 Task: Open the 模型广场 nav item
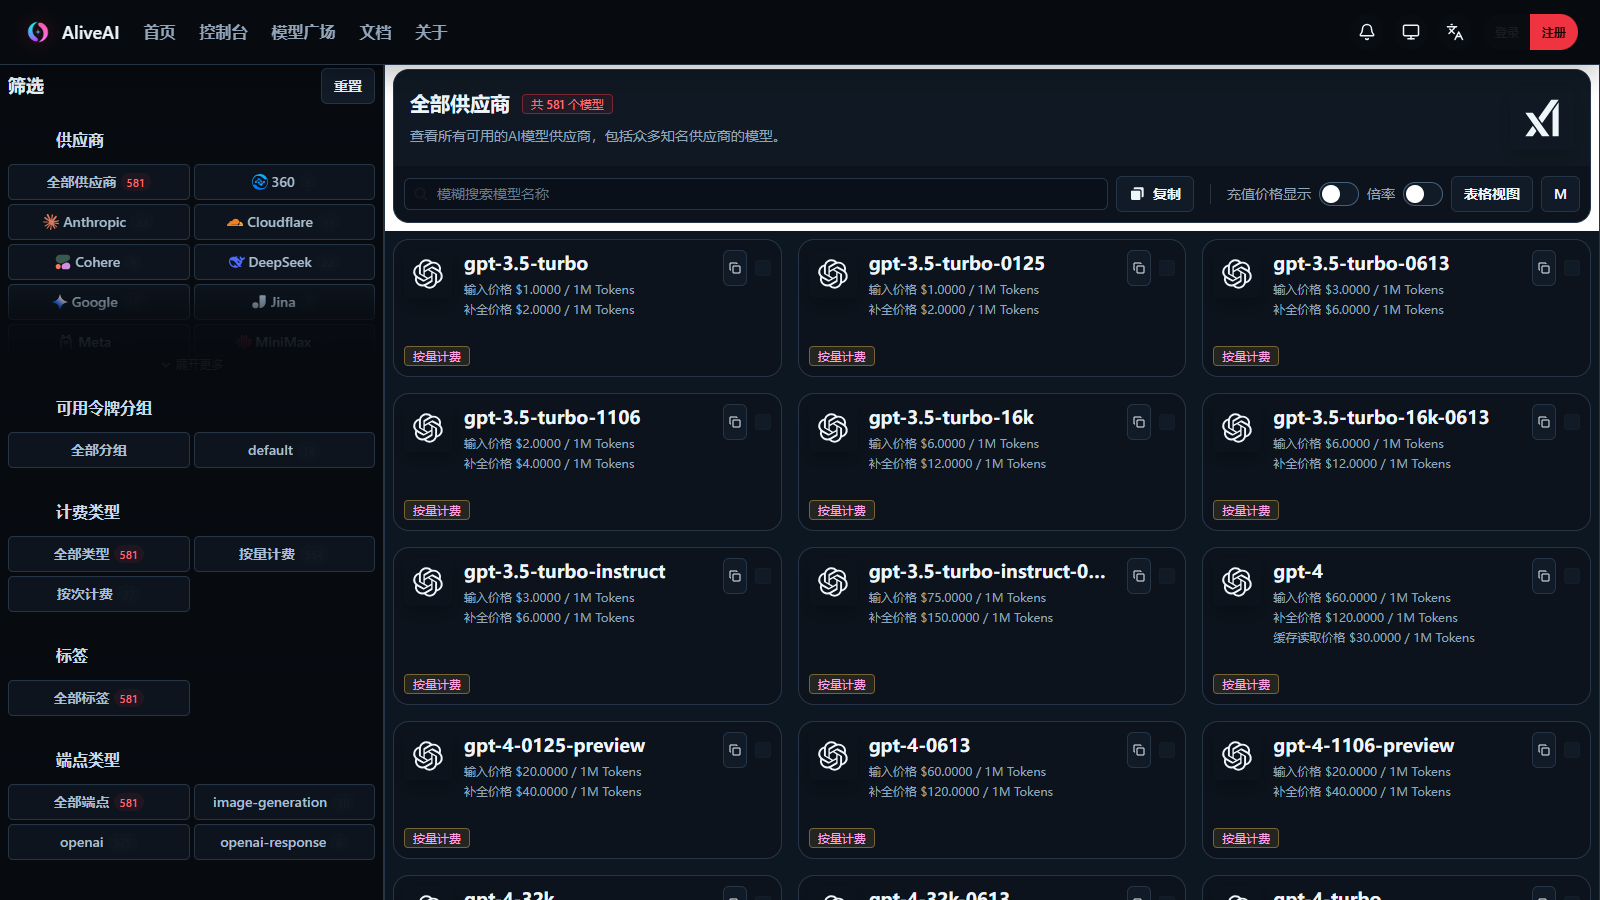(303, 32)
